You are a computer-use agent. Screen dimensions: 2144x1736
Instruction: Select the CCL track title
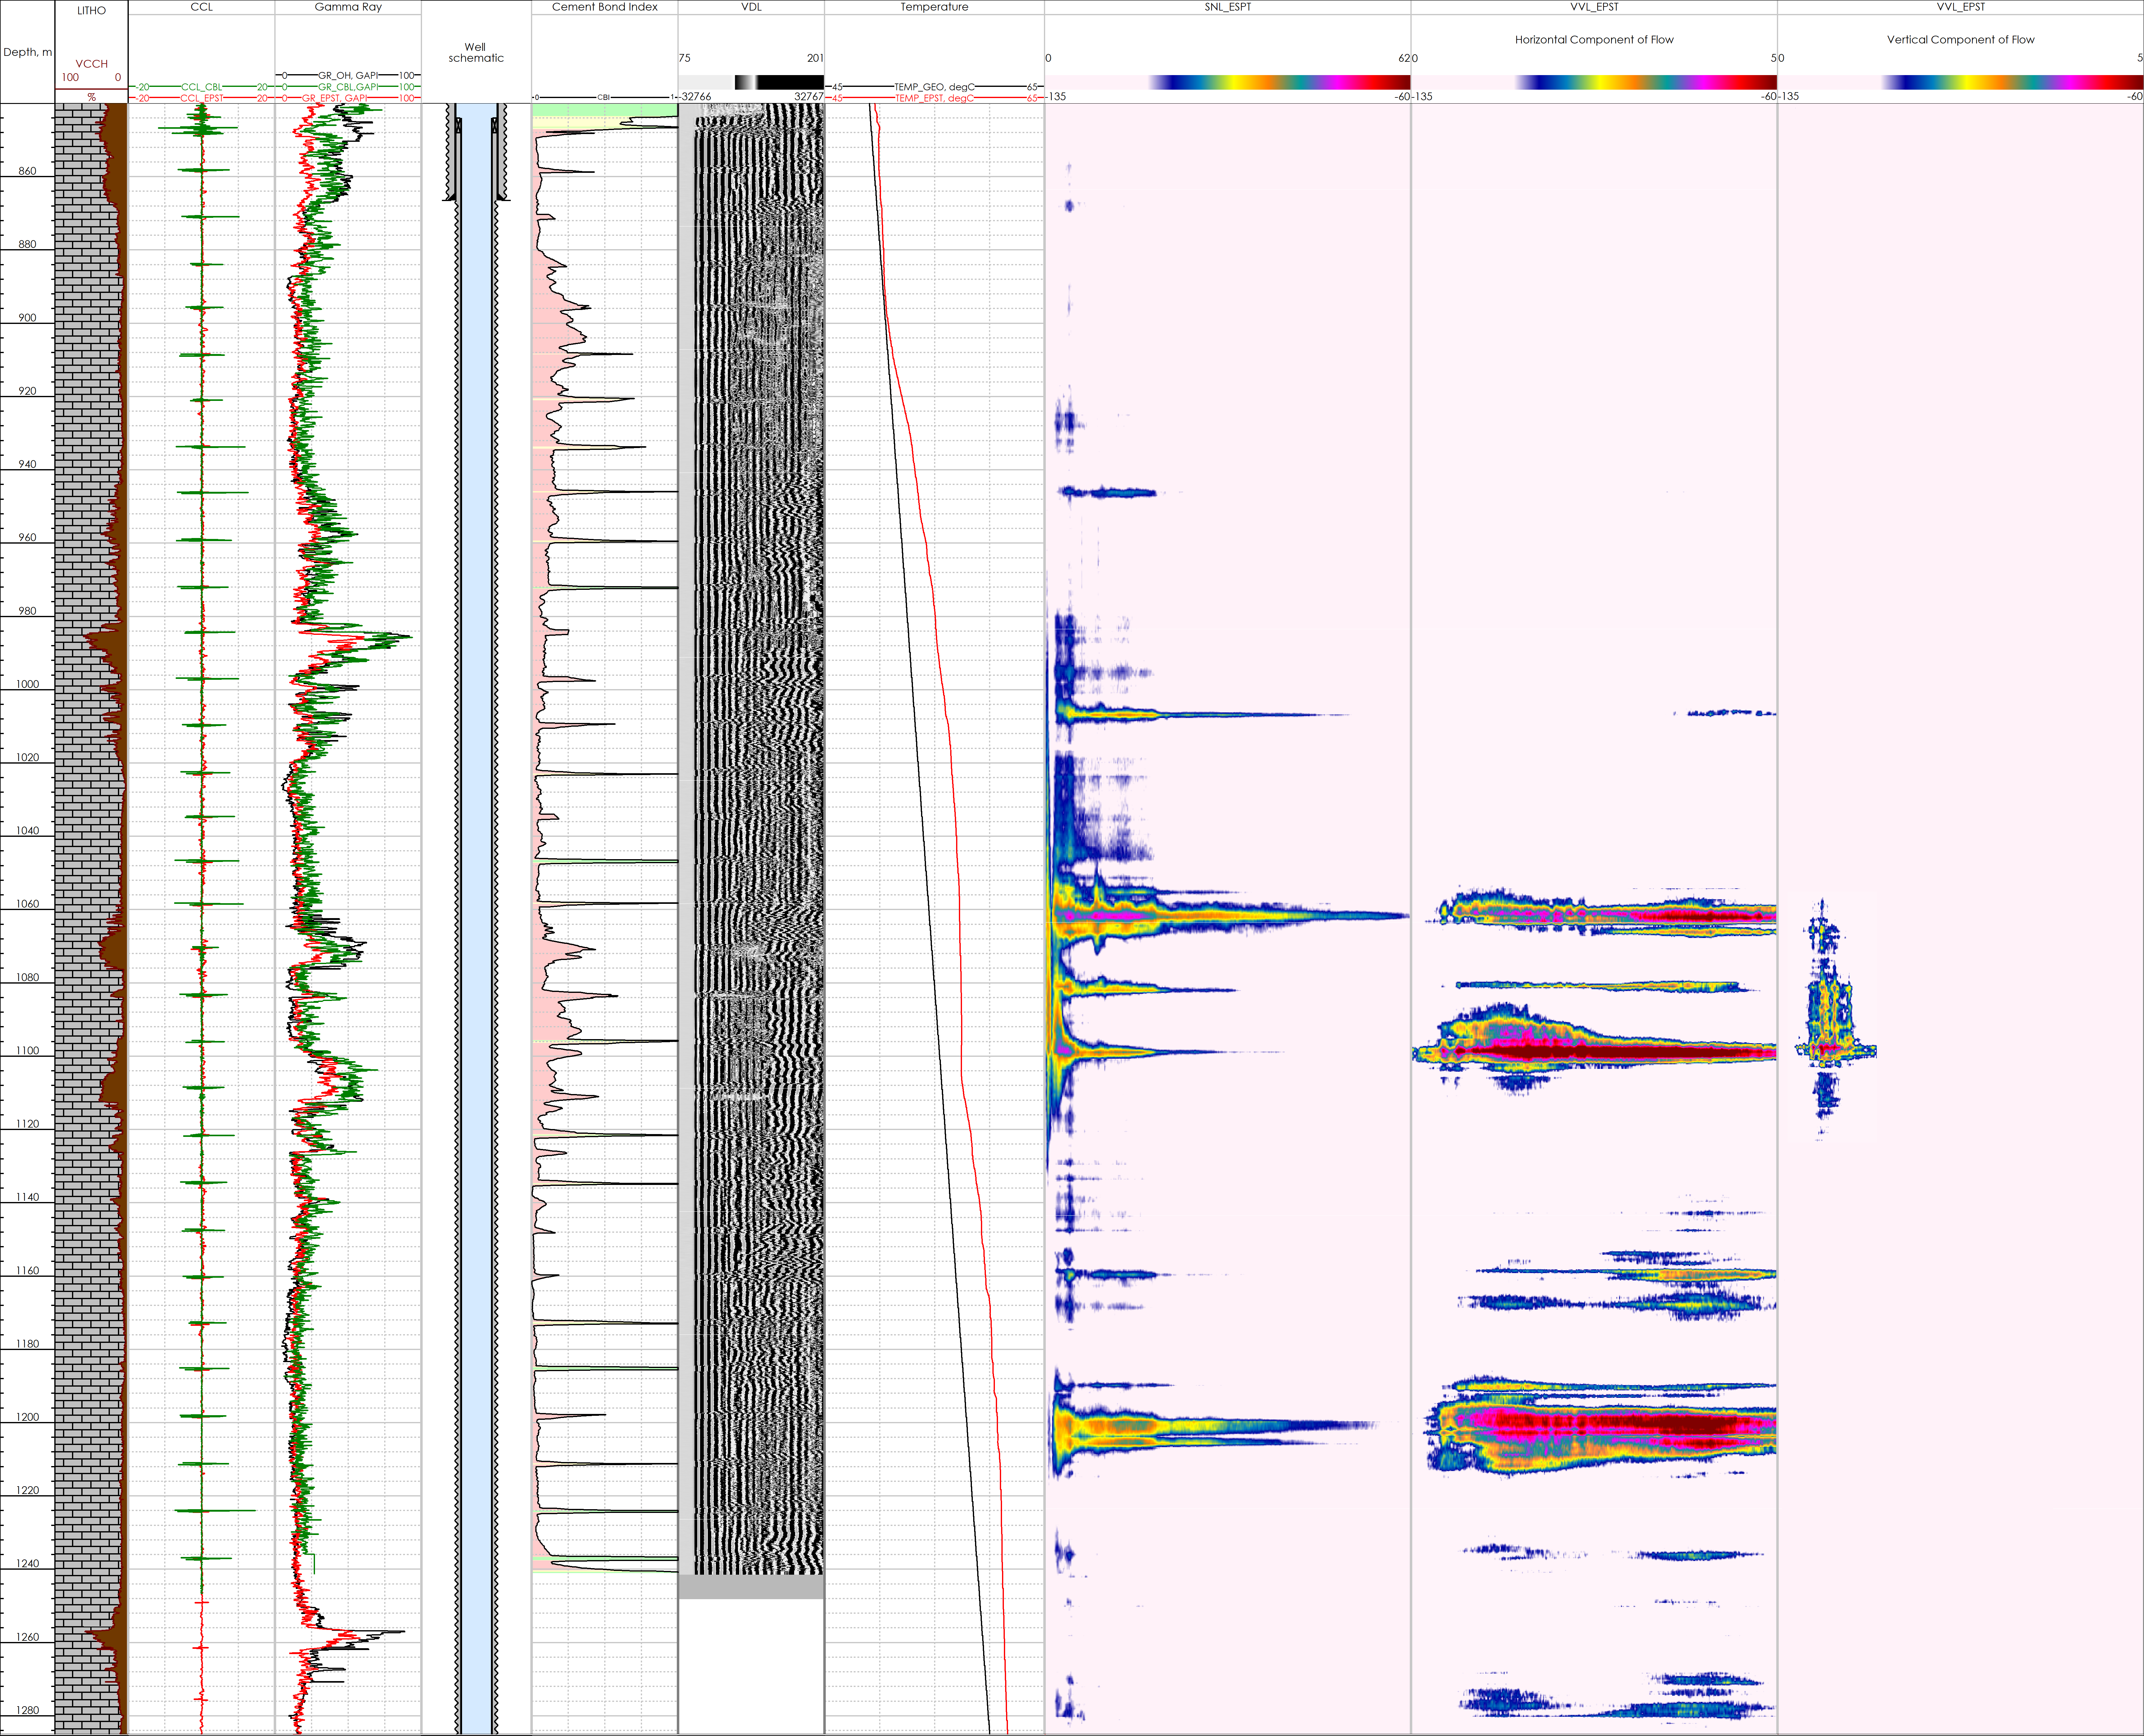201,7
